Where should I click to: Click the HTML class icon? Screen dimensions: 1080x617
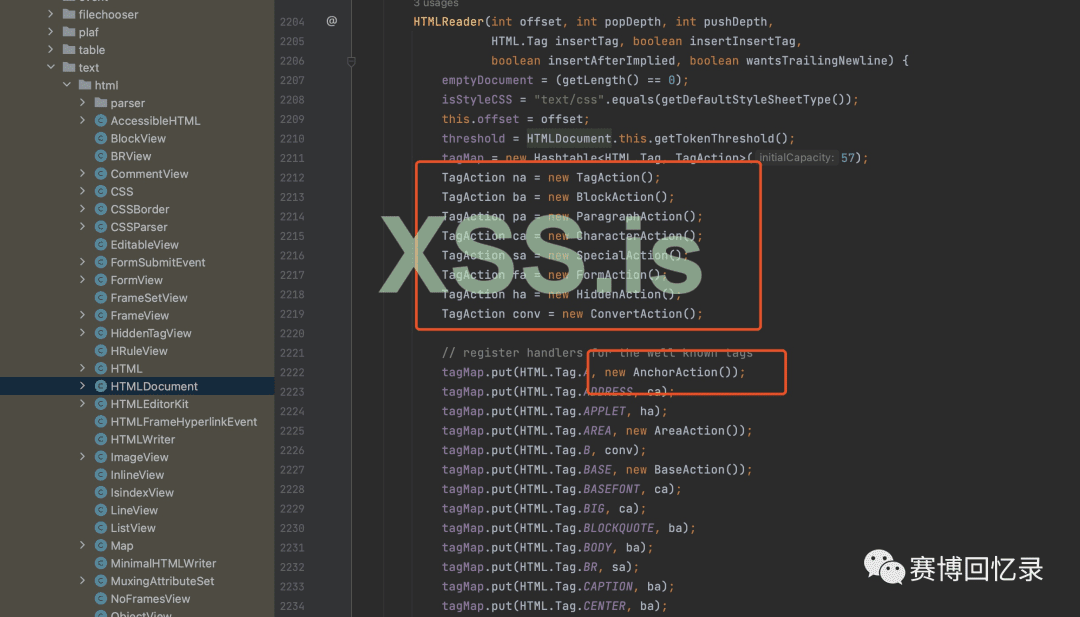[x=101, y=369]
